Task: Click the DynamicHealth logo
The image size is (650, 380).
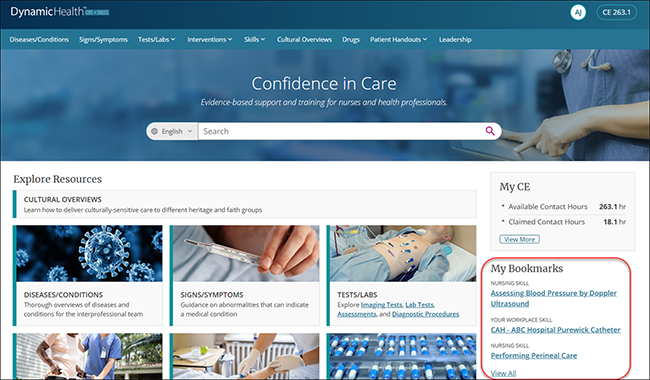Action: [60, 12]
